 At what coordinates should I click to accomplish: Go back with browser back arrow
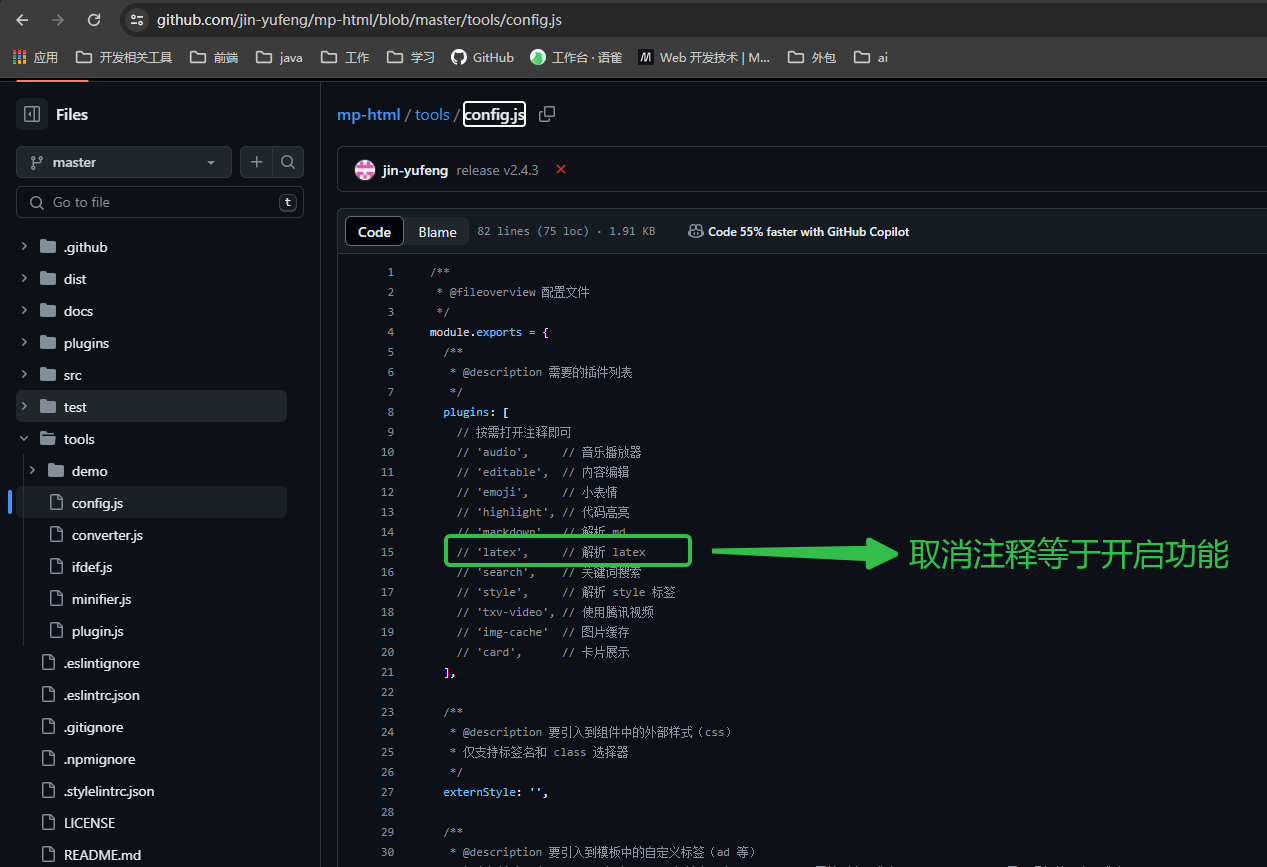22,20
